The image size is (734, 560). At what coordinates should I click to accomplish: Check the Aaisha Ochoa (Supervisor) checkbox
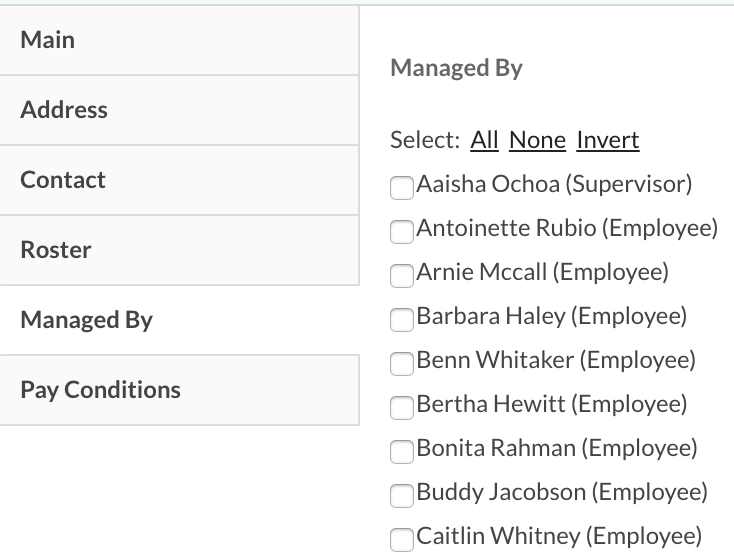401,187
